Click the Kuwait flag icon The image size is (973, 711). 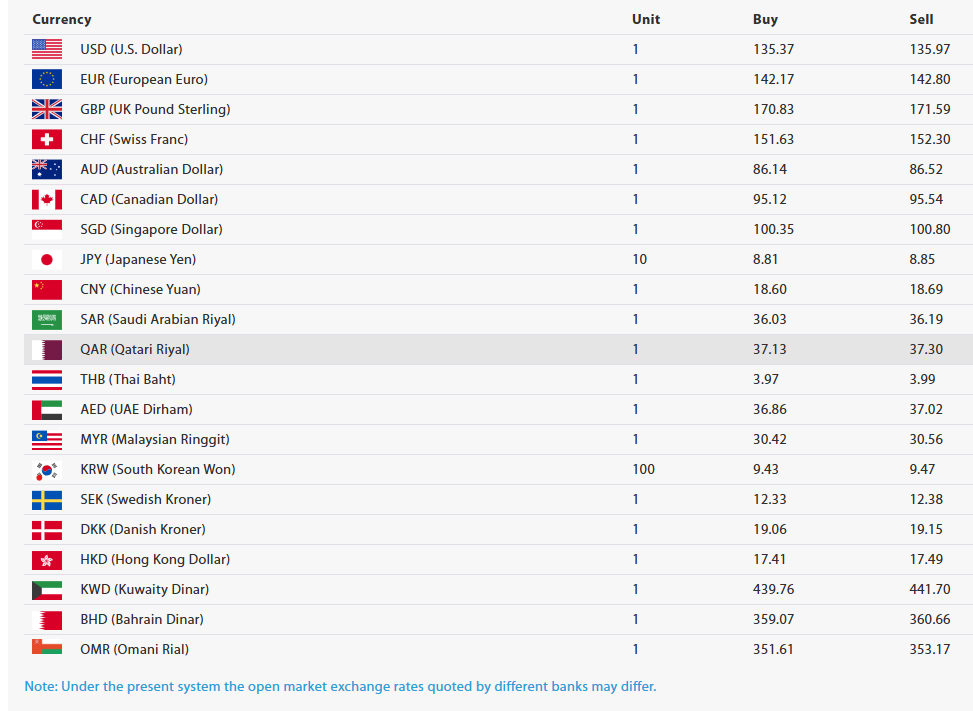47,589
